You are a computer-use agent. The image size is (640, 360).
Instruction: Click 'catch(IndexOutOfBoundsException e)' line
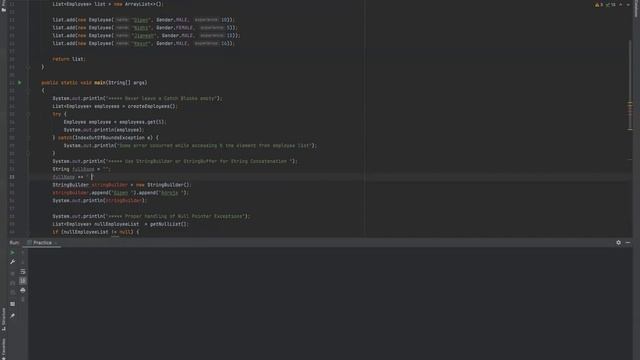106,138
